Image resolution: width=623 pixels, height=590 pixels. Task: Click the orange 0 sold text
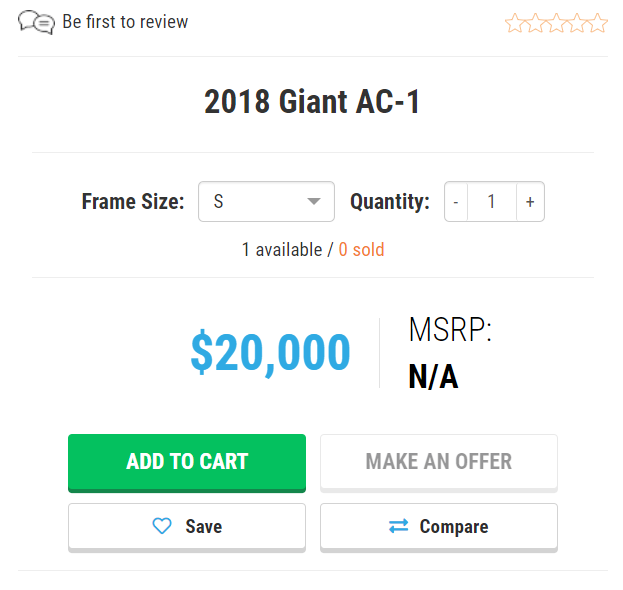tap(361, 249)
